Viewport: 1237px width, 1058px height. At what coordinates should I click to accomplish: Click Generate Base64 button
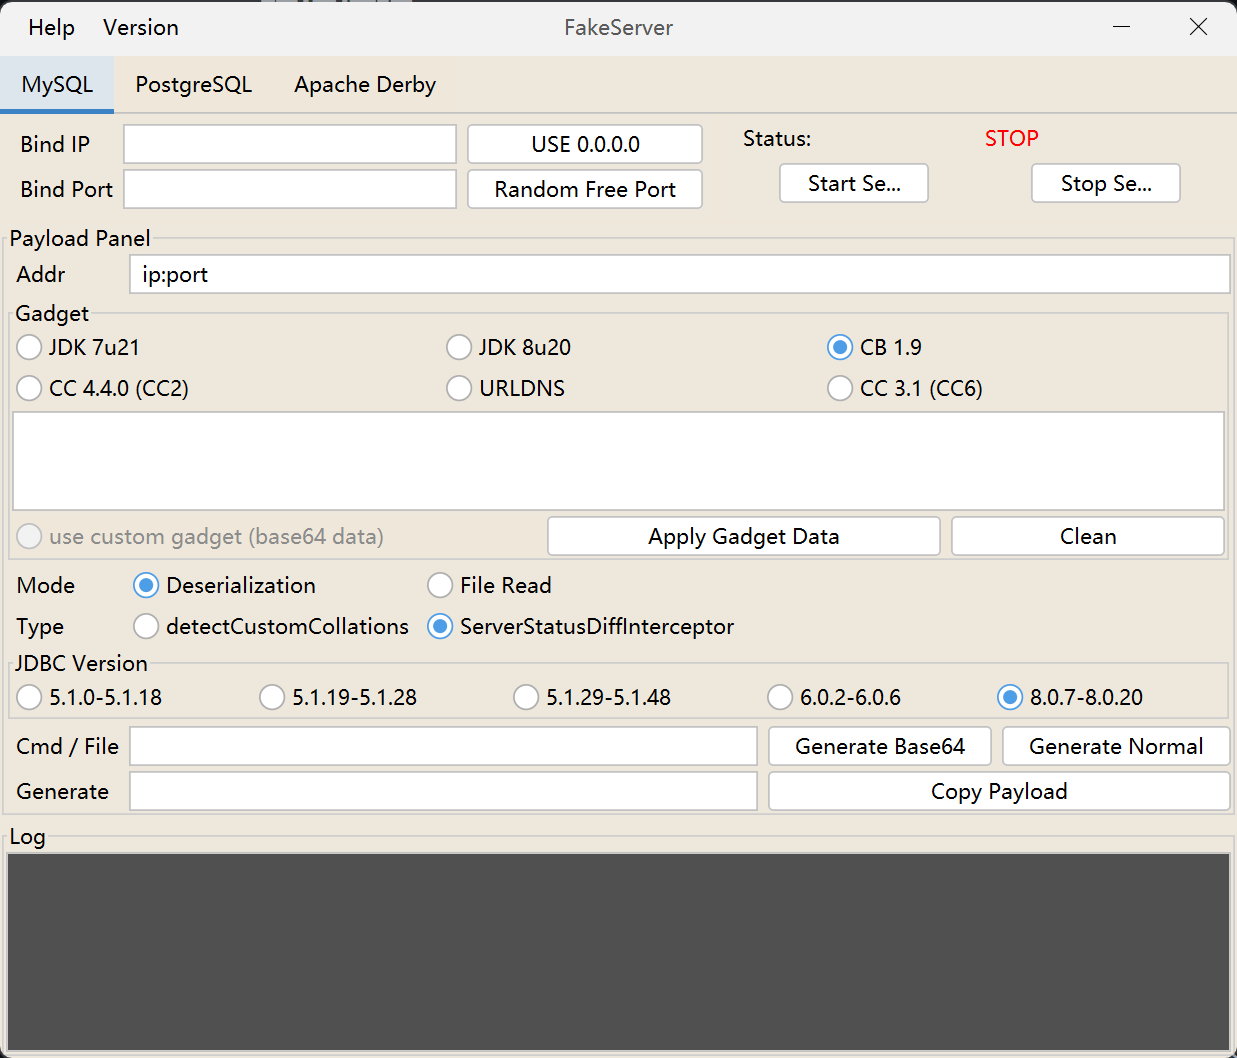[x=880, y=746]
